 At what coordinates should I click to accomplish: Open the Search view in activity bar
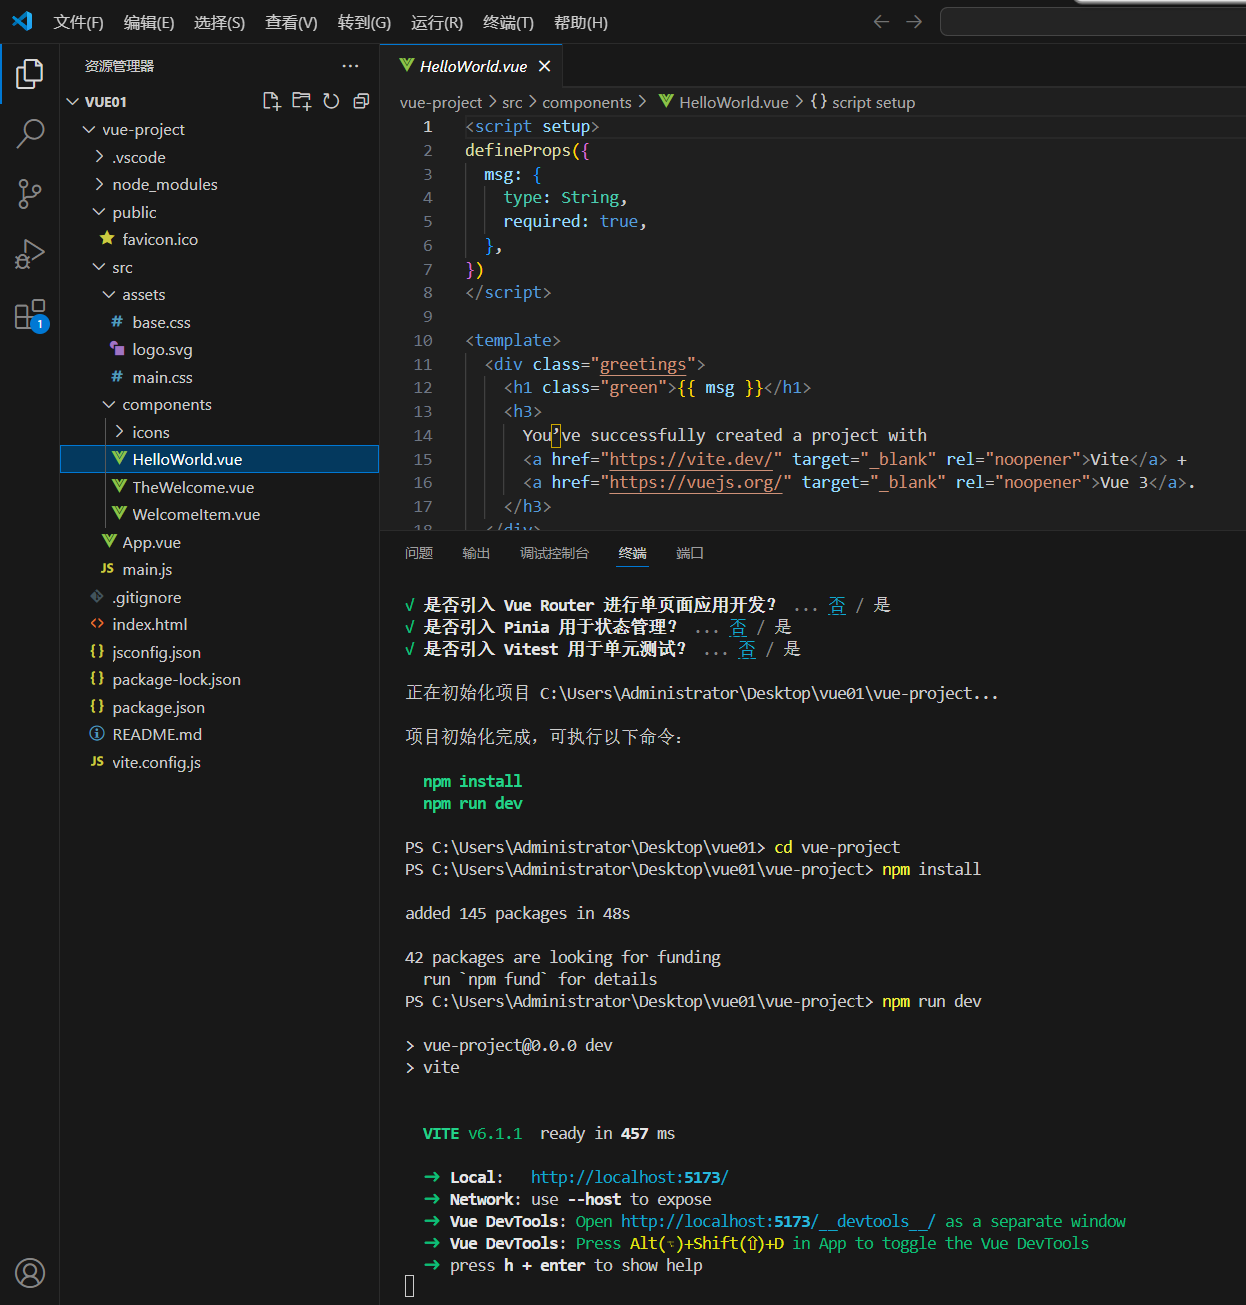[30, 133]
